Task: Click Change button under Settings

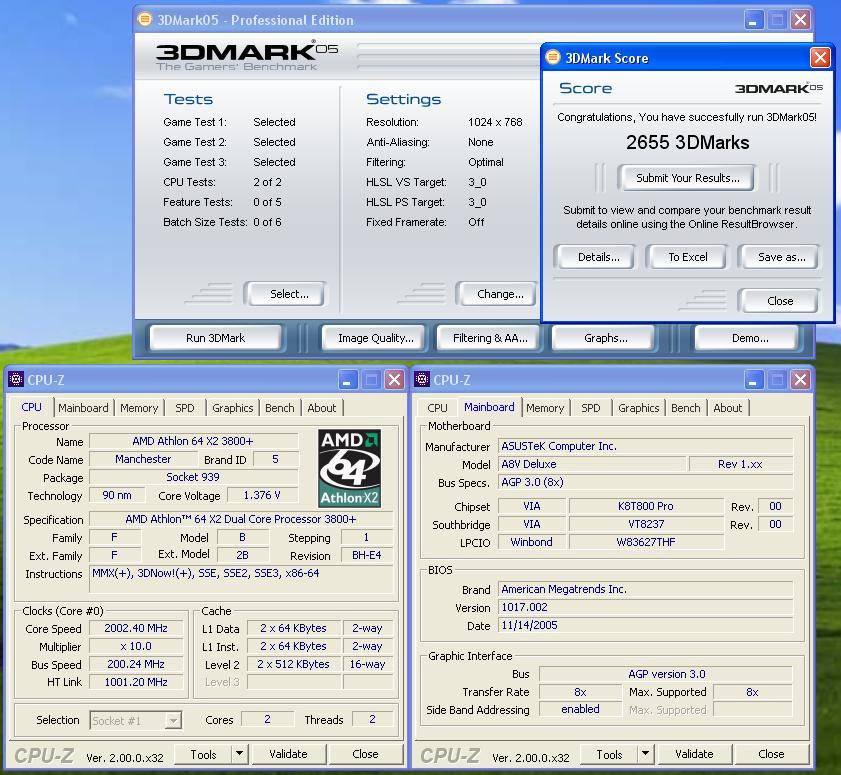Action: click(497, 294)
